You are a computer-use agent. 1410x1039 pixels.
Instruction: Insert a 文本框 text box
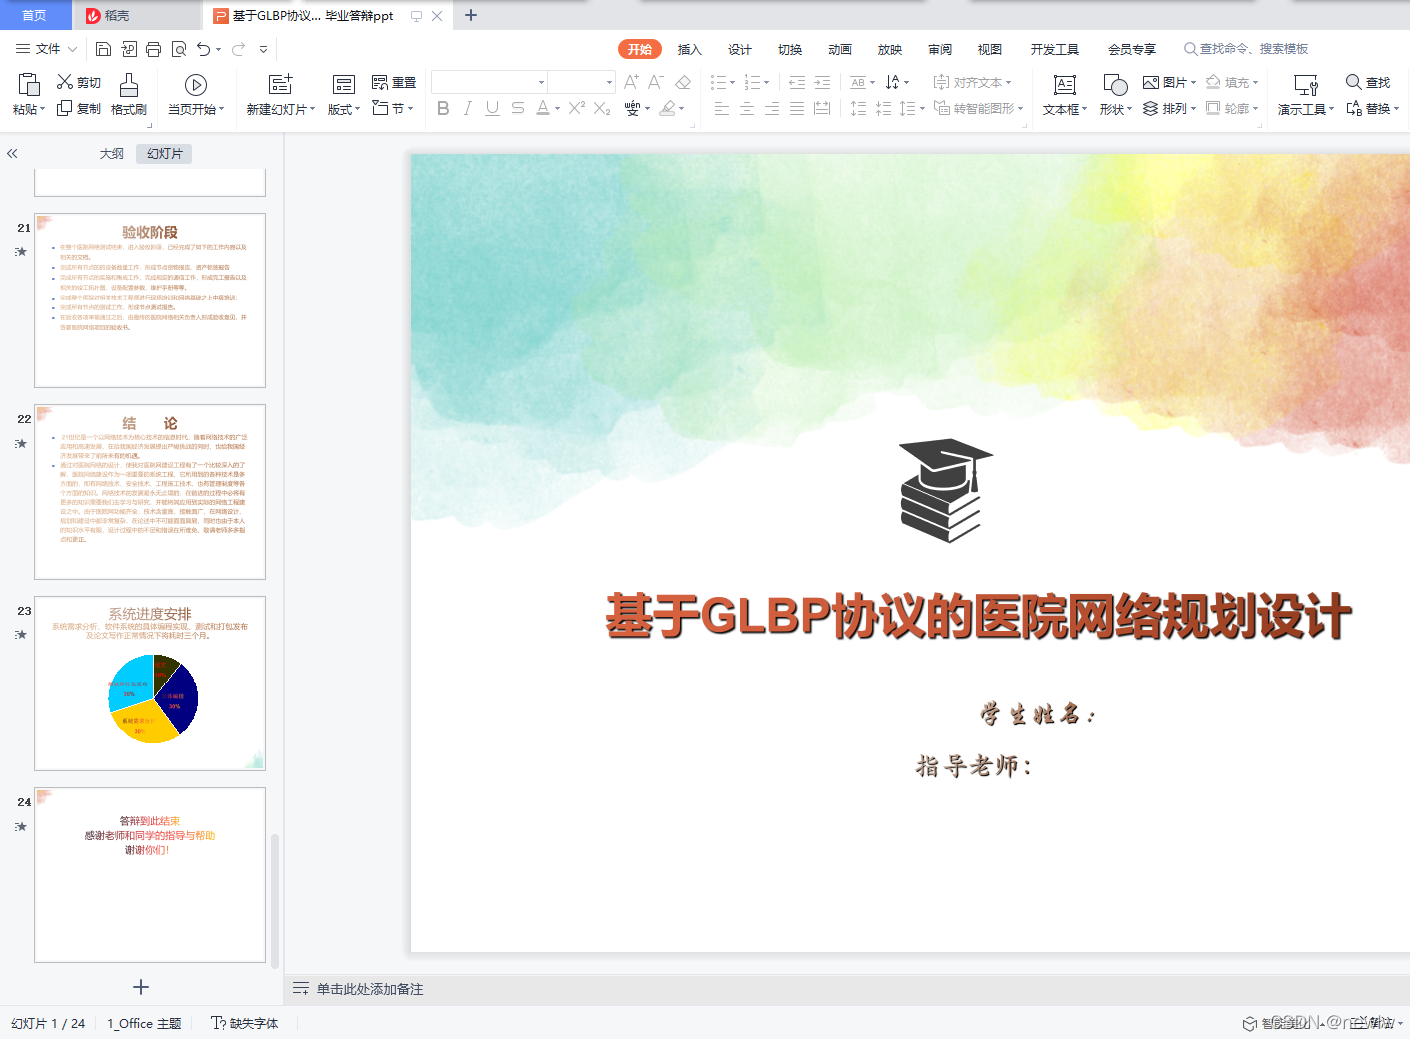click(1062, 95)
